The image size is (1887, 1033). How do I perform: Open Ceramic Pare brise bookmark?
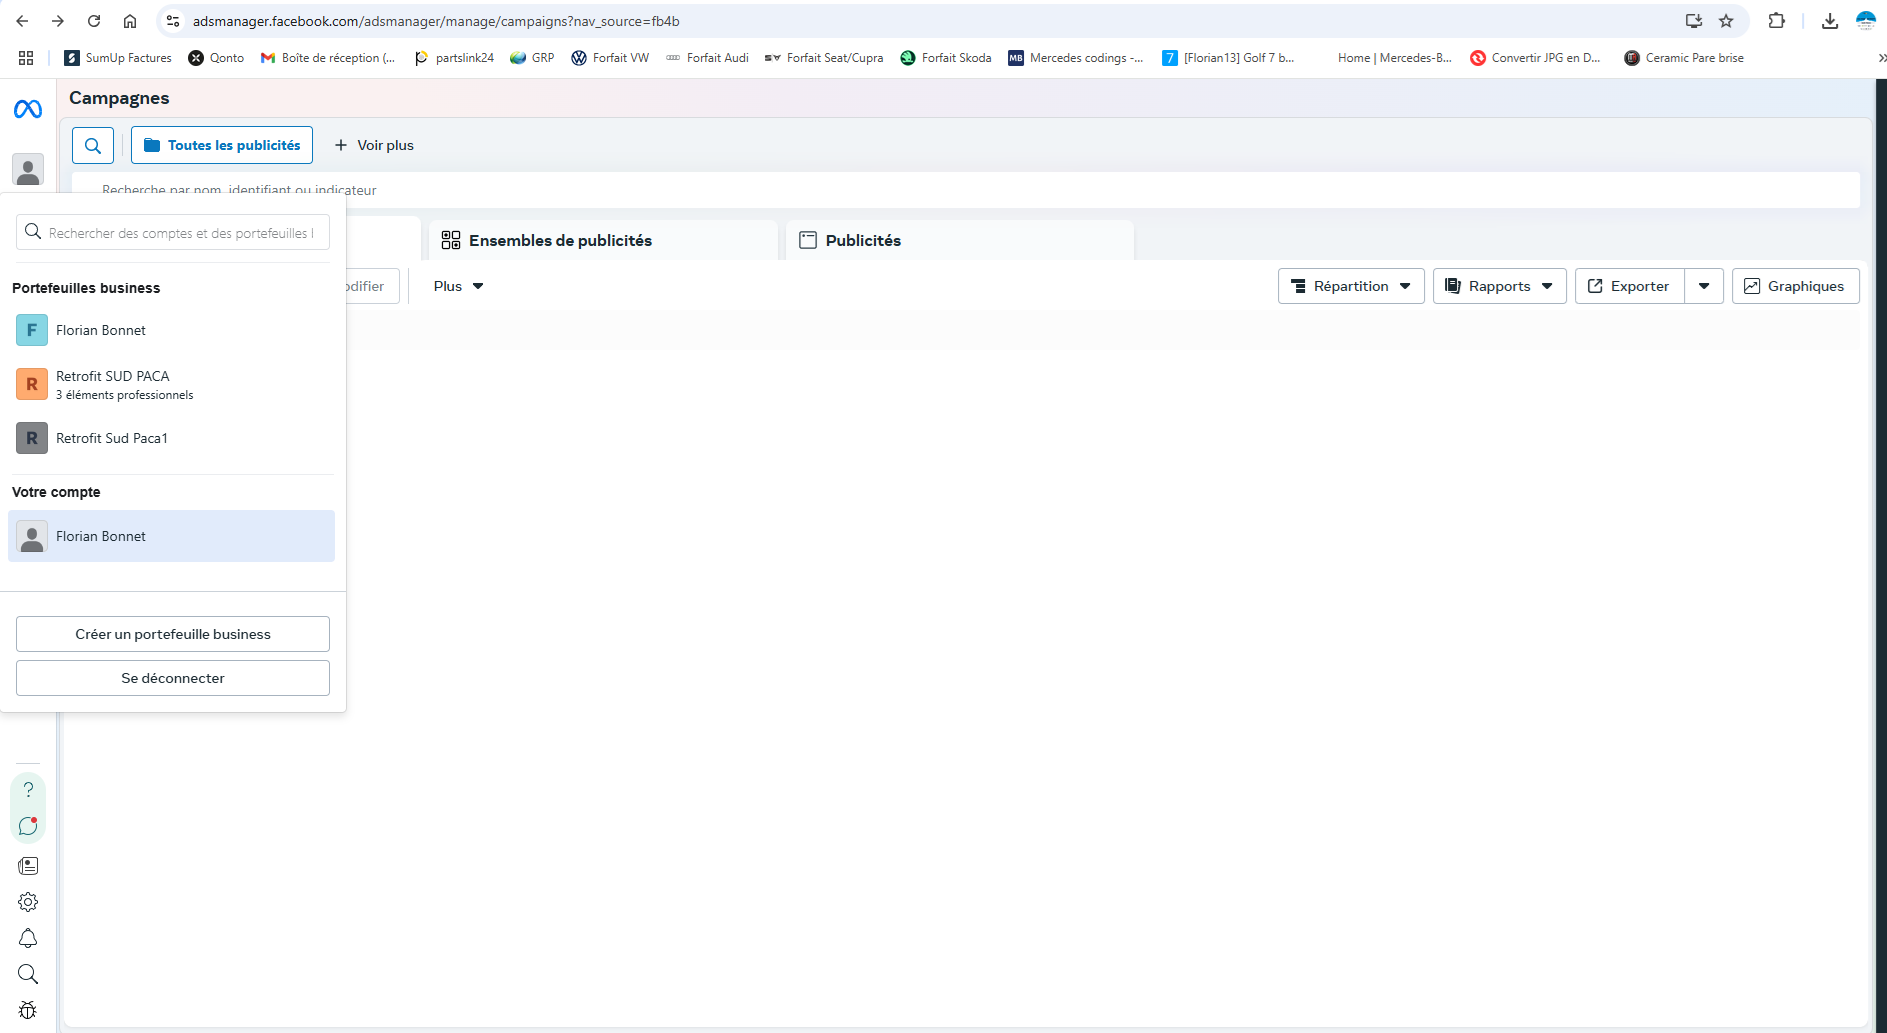tap(1684, 58)
